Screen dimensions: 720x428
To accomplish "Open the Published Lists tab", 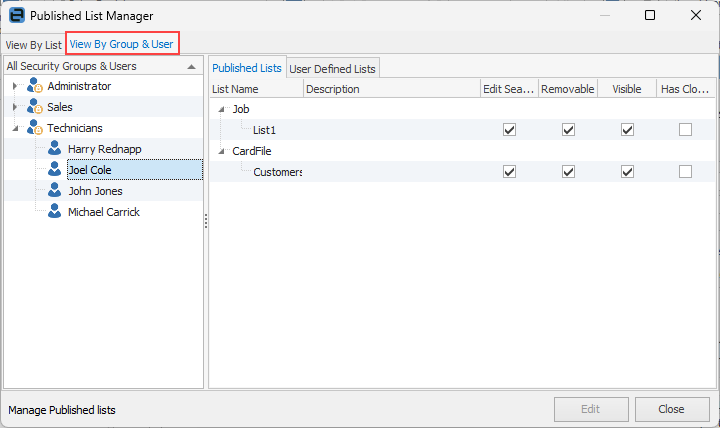I will coord(247,68).
